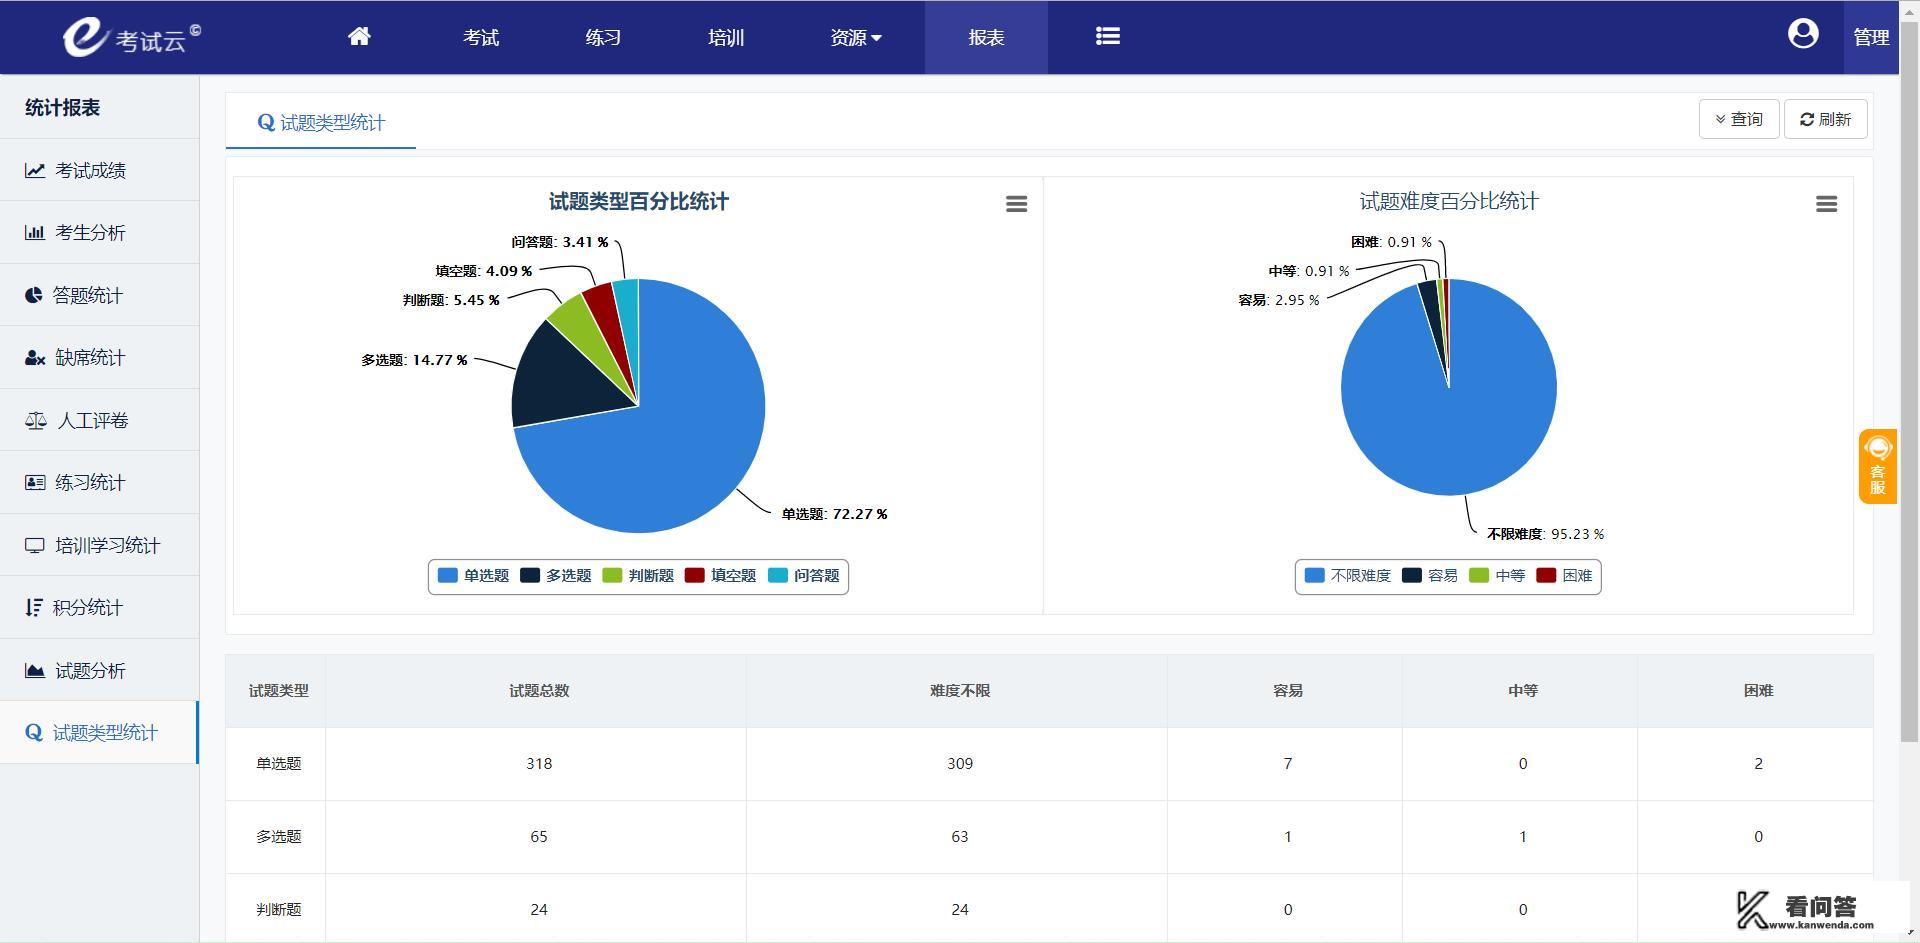Open the 客服 customer service widget
1920x943 pixels.
(x=1878, y=466)
